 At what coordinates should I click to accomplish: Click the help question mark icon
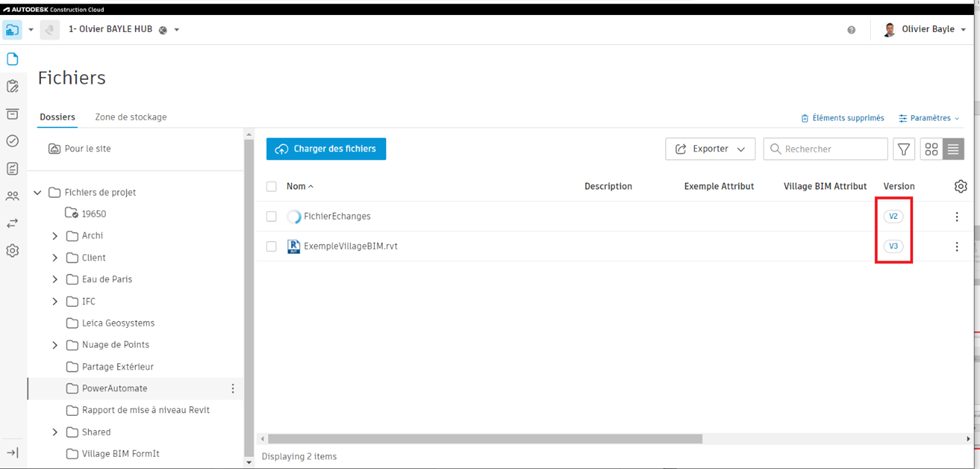coord(851,30)
